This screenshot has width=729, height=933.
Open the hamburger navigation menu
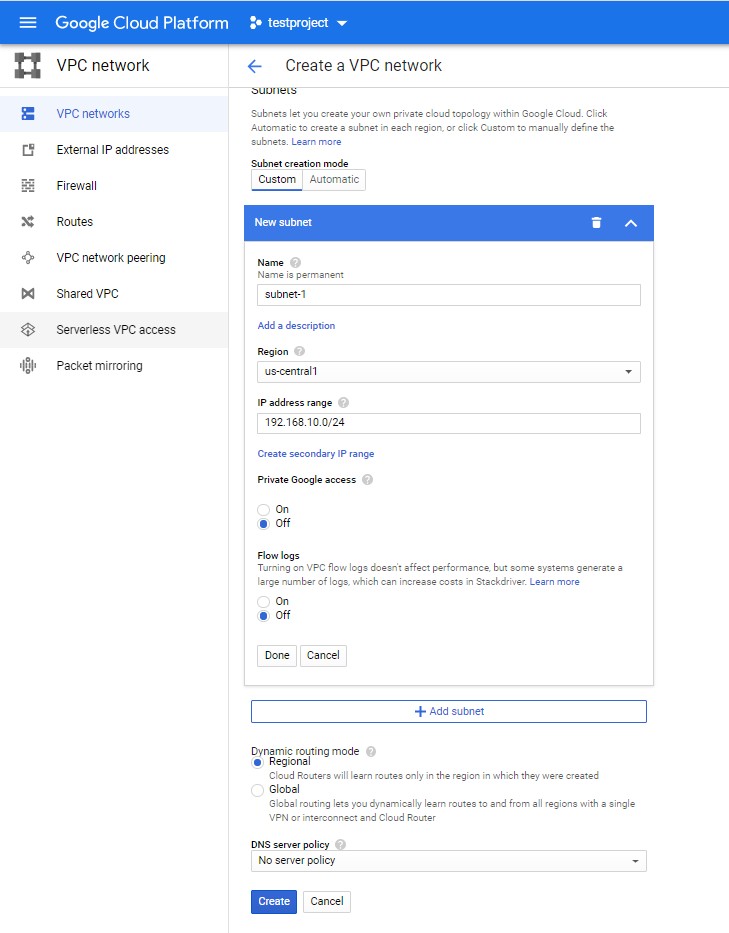coord(28,23)
